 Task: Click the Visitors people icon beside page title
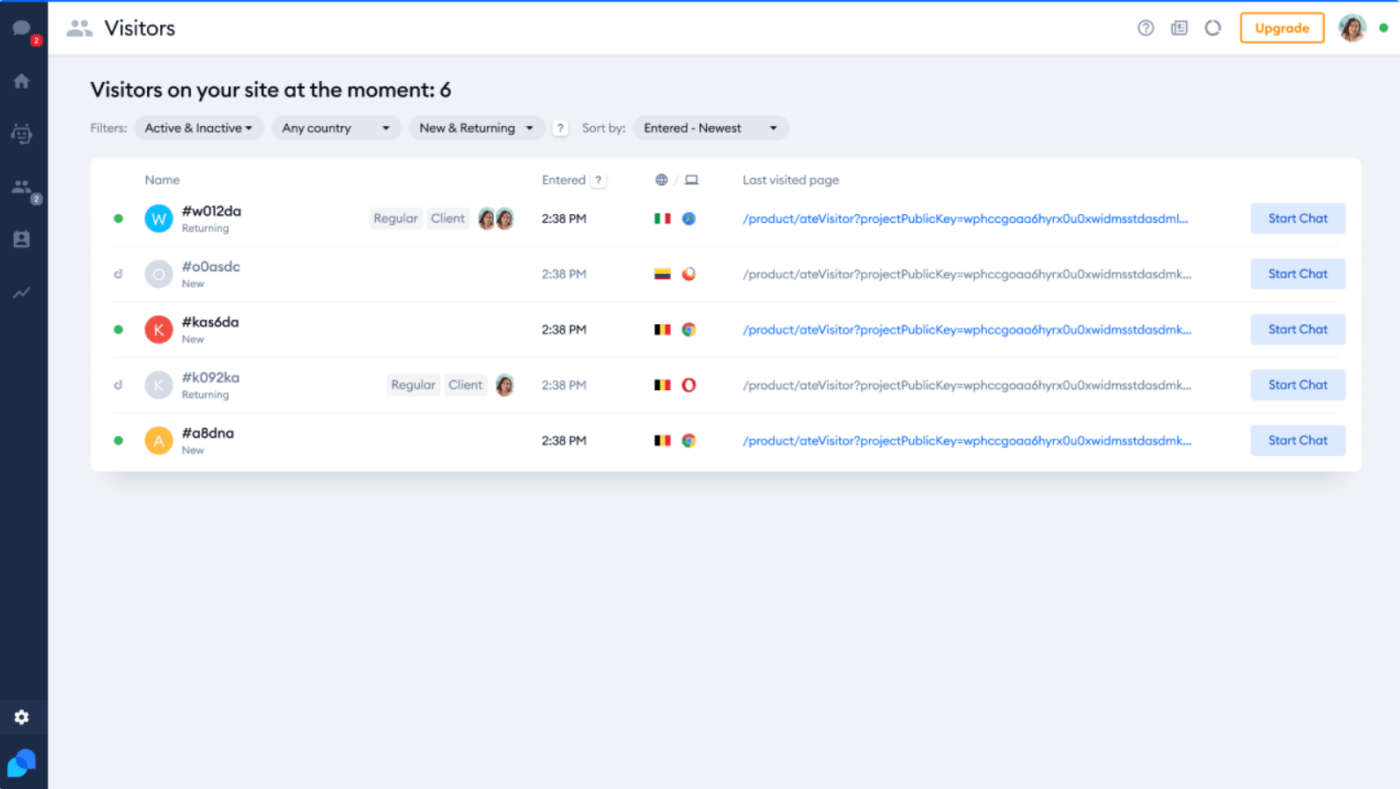tap(80, 28)
